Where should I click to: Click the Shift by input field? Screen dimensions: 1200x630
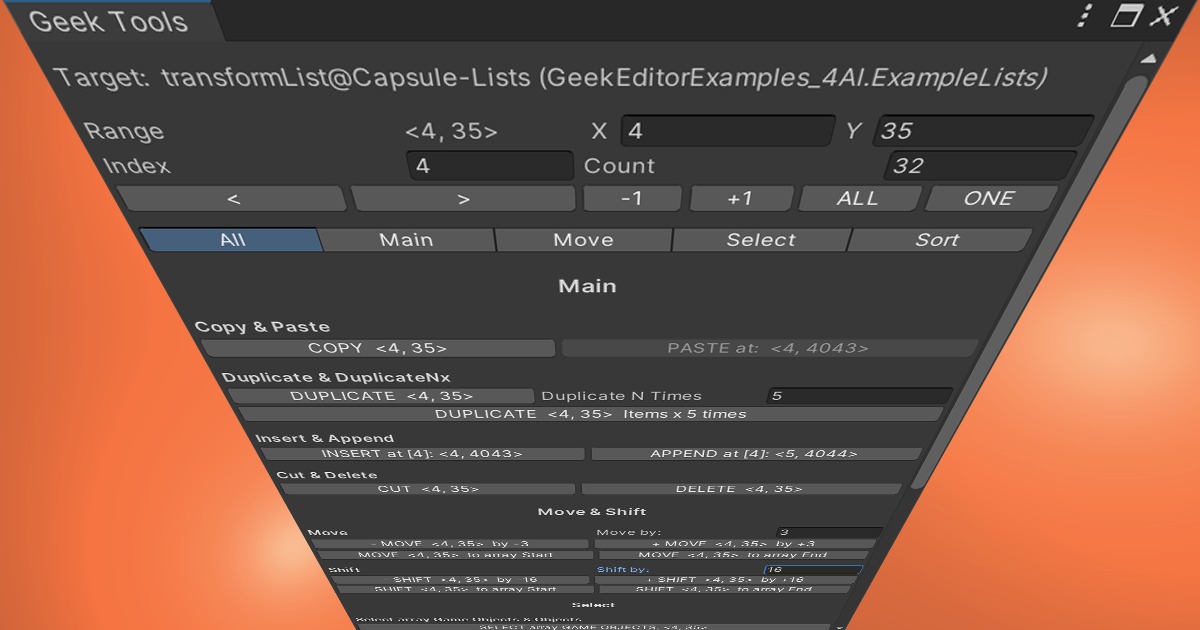point(812,569)
